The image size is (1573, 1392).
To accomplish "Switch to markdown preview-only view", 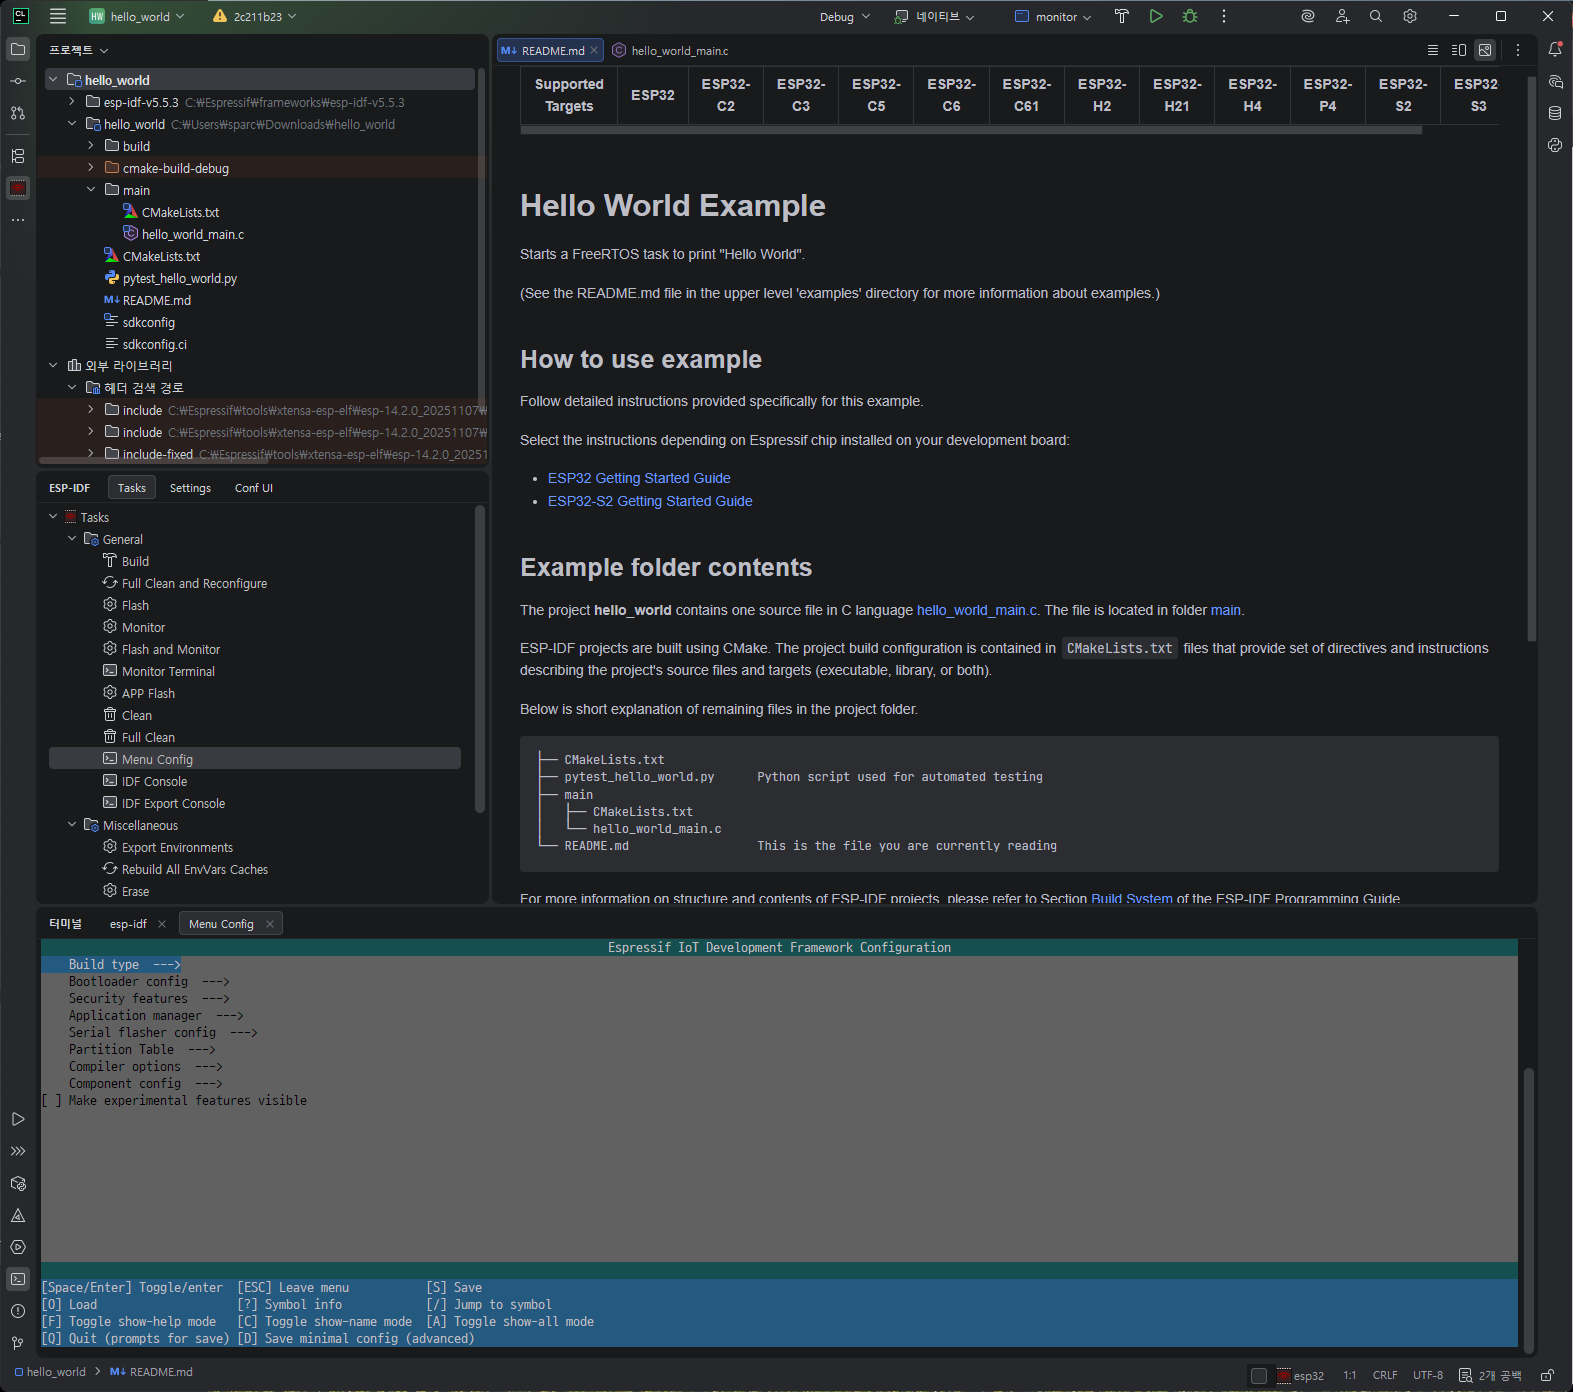I will click(x=1485, y=50).
